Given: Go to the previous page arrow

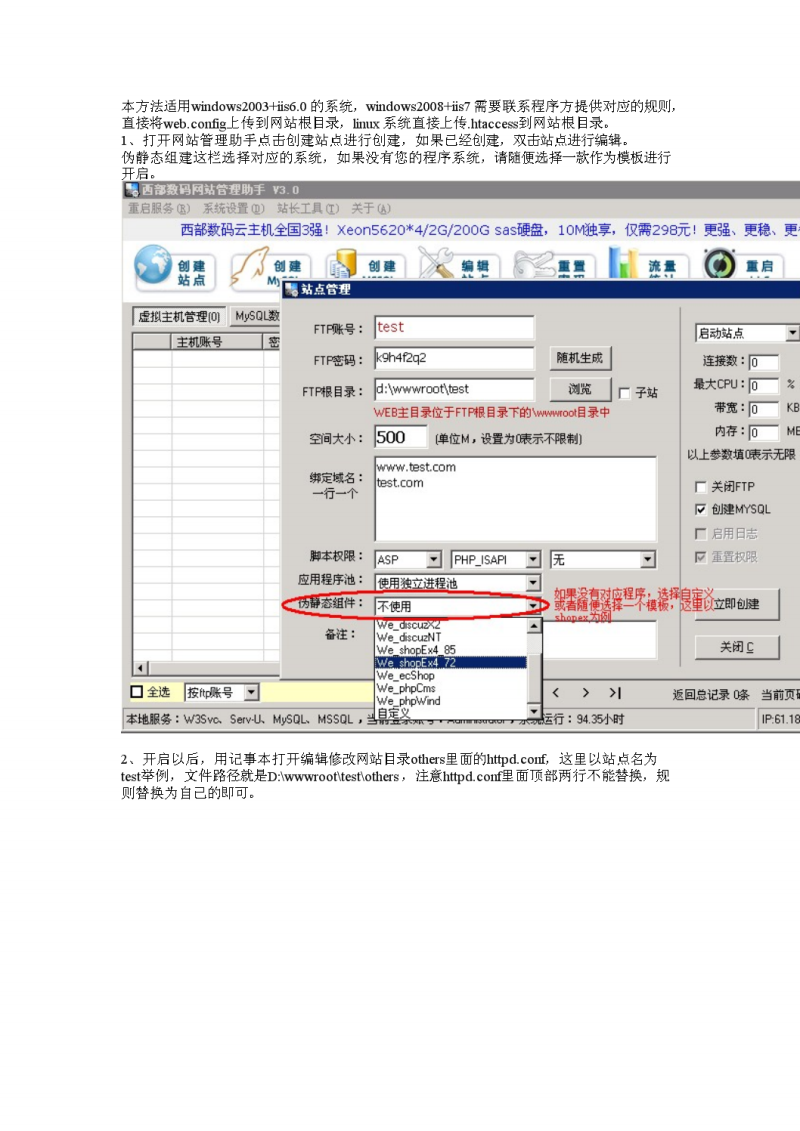Looking at the screenshot, I should click(555, 692).
